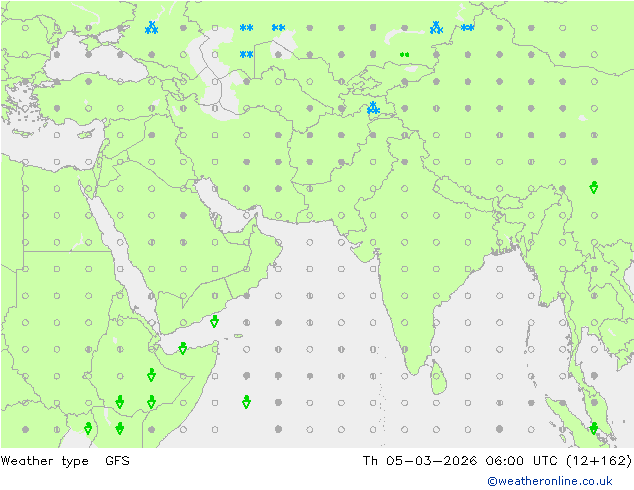The height and width of the screenshot is (490, 634).
Task: Click the double-snowflake symbol just east of the Caspian Sea
Action: [x=246, y=54]
